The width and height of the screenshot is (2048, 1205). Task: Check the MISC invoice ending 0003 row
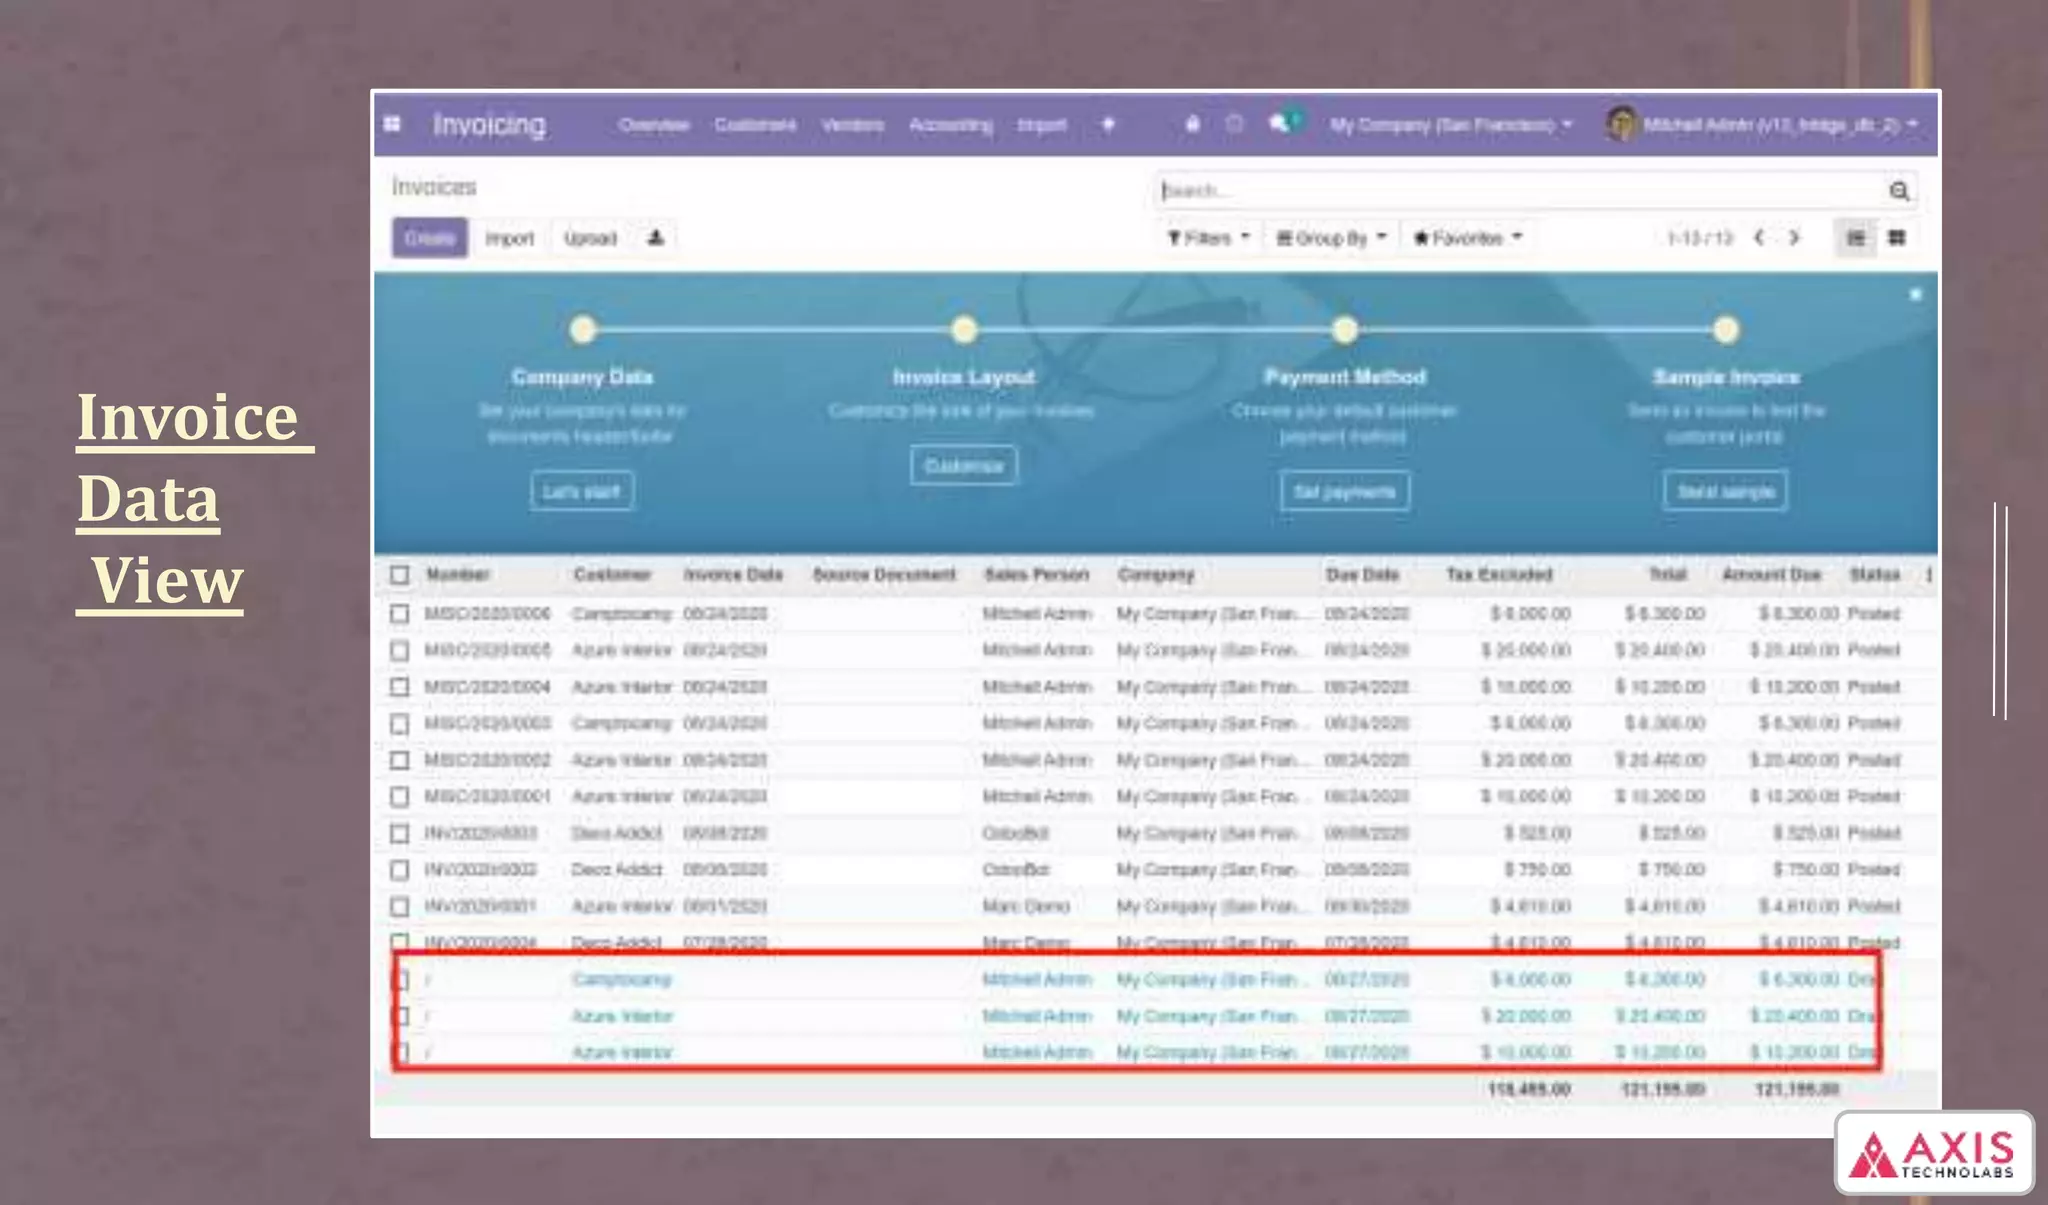point(400,723)
